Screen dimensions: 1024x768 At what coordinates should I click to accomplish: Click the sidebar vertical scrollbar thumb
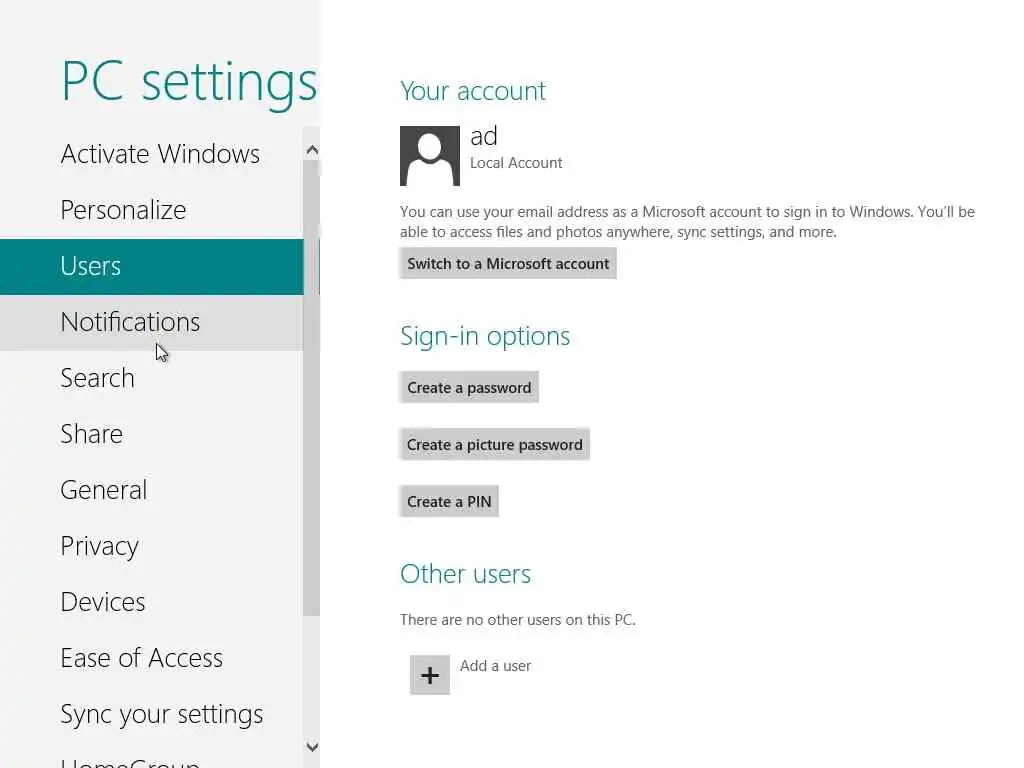(x=312, y=388)
